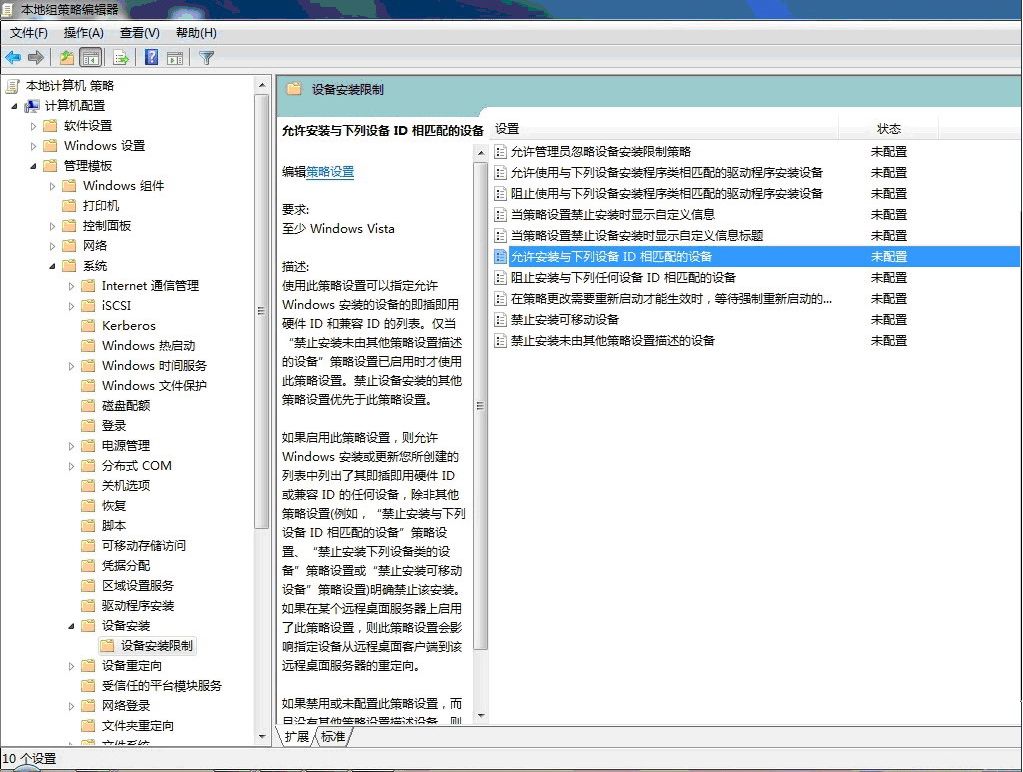Image resolution: width=1023 pixels, height=772 pixels.
Task: Click the Back arrow toolbar icon
Action: click(x=13, y=58)
